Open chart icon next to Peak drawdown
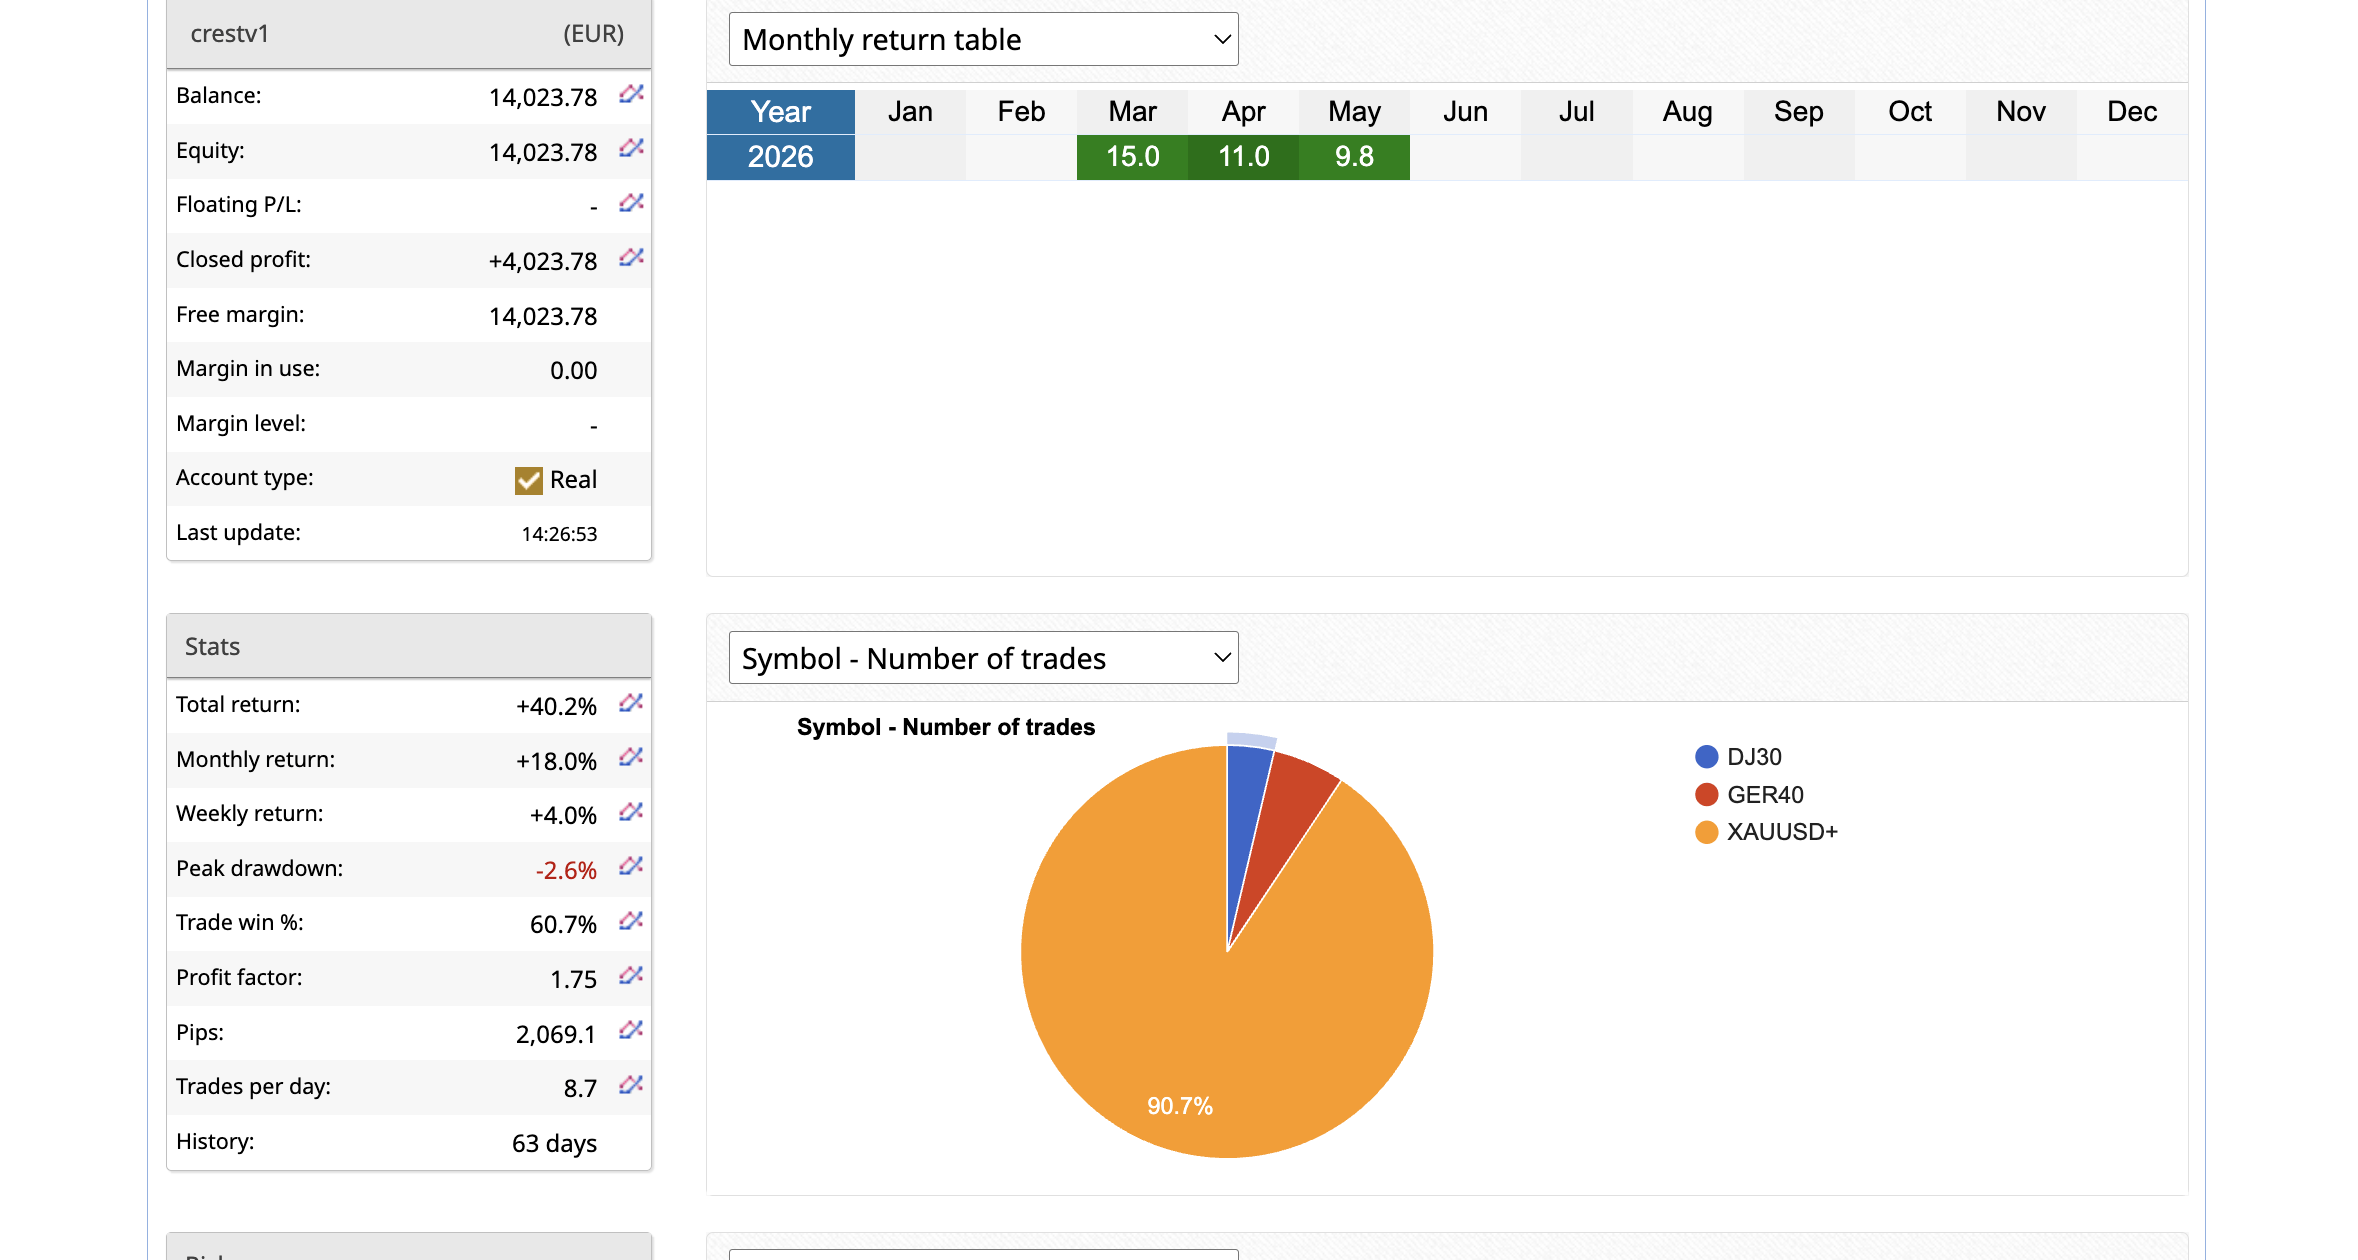Viewport: 2358px width, 1260px height. (631, 866)
